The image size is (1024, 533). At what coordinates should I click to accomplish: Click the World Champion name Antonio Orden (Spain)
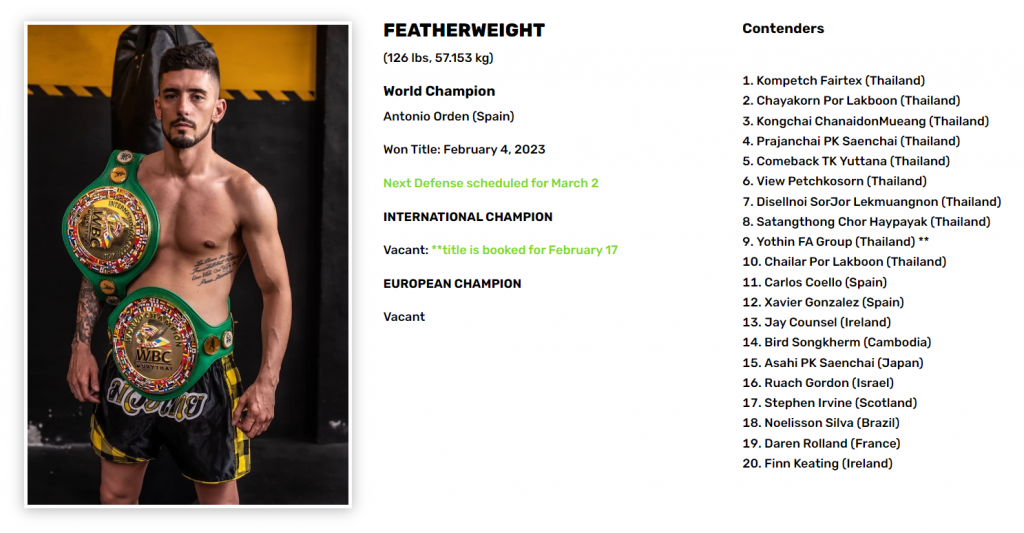tap(449, 117)
